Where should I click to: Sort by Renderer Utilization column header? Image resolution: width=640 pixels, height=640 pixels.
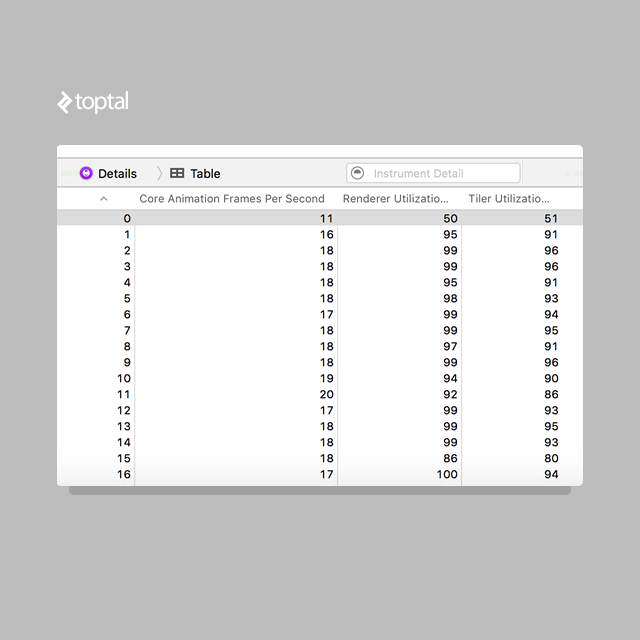point(396,199)
